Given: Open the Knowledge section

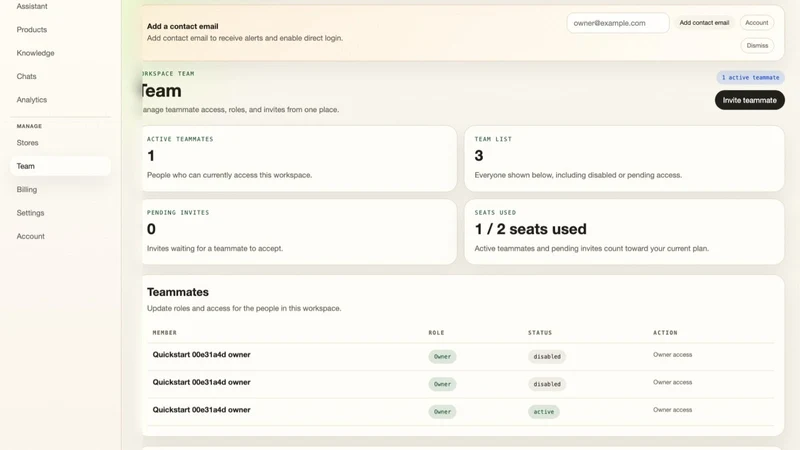Looking at the screenshot, I should click(x=35, y=53).
